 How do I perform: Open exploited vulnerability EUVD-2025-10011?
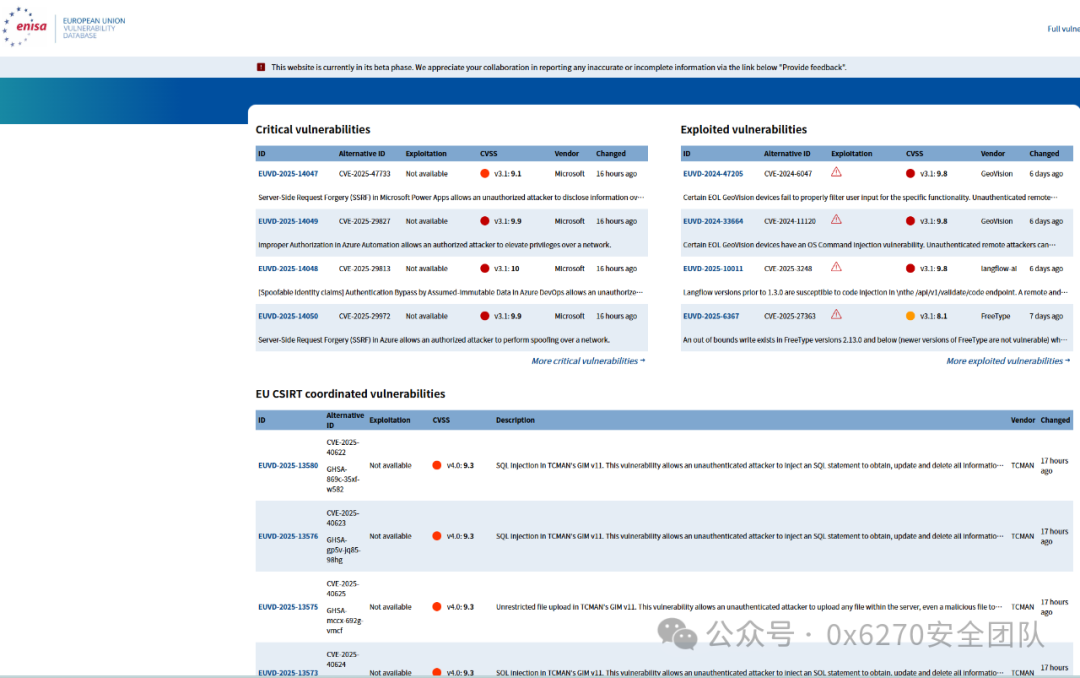point(713,269)
